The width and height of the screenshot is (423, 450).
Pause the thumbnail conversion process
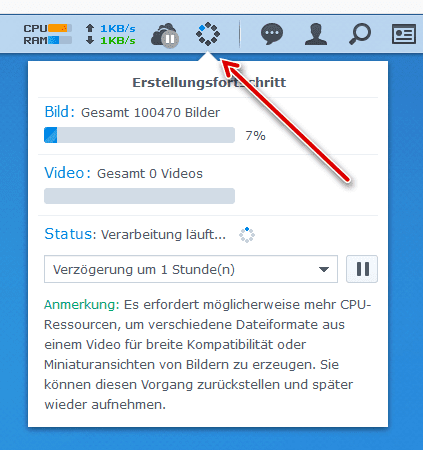click(362, 269)
